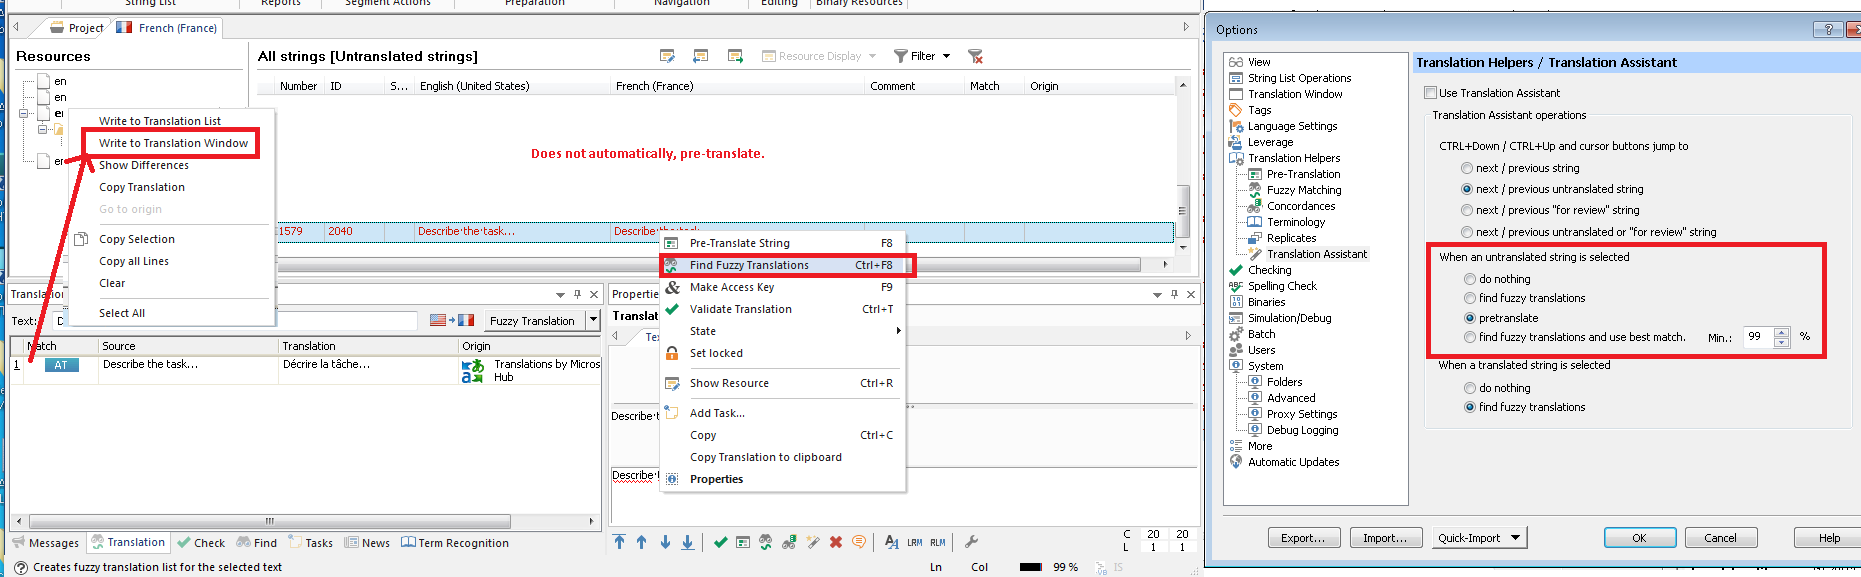Viewport: 1861px width, 577px height.
Task: Click the magic wand pre-translate icon
Action: tap(813, 542)
